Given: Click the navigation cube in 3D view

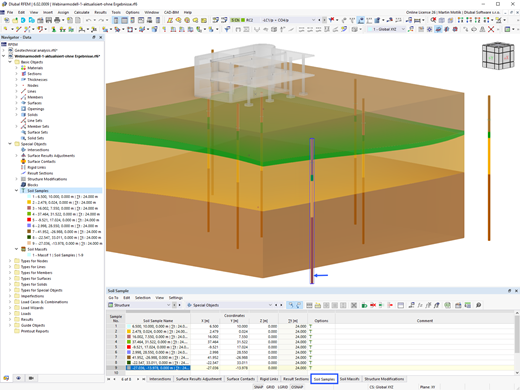Looking at the screenshot, I should point(498,56).
